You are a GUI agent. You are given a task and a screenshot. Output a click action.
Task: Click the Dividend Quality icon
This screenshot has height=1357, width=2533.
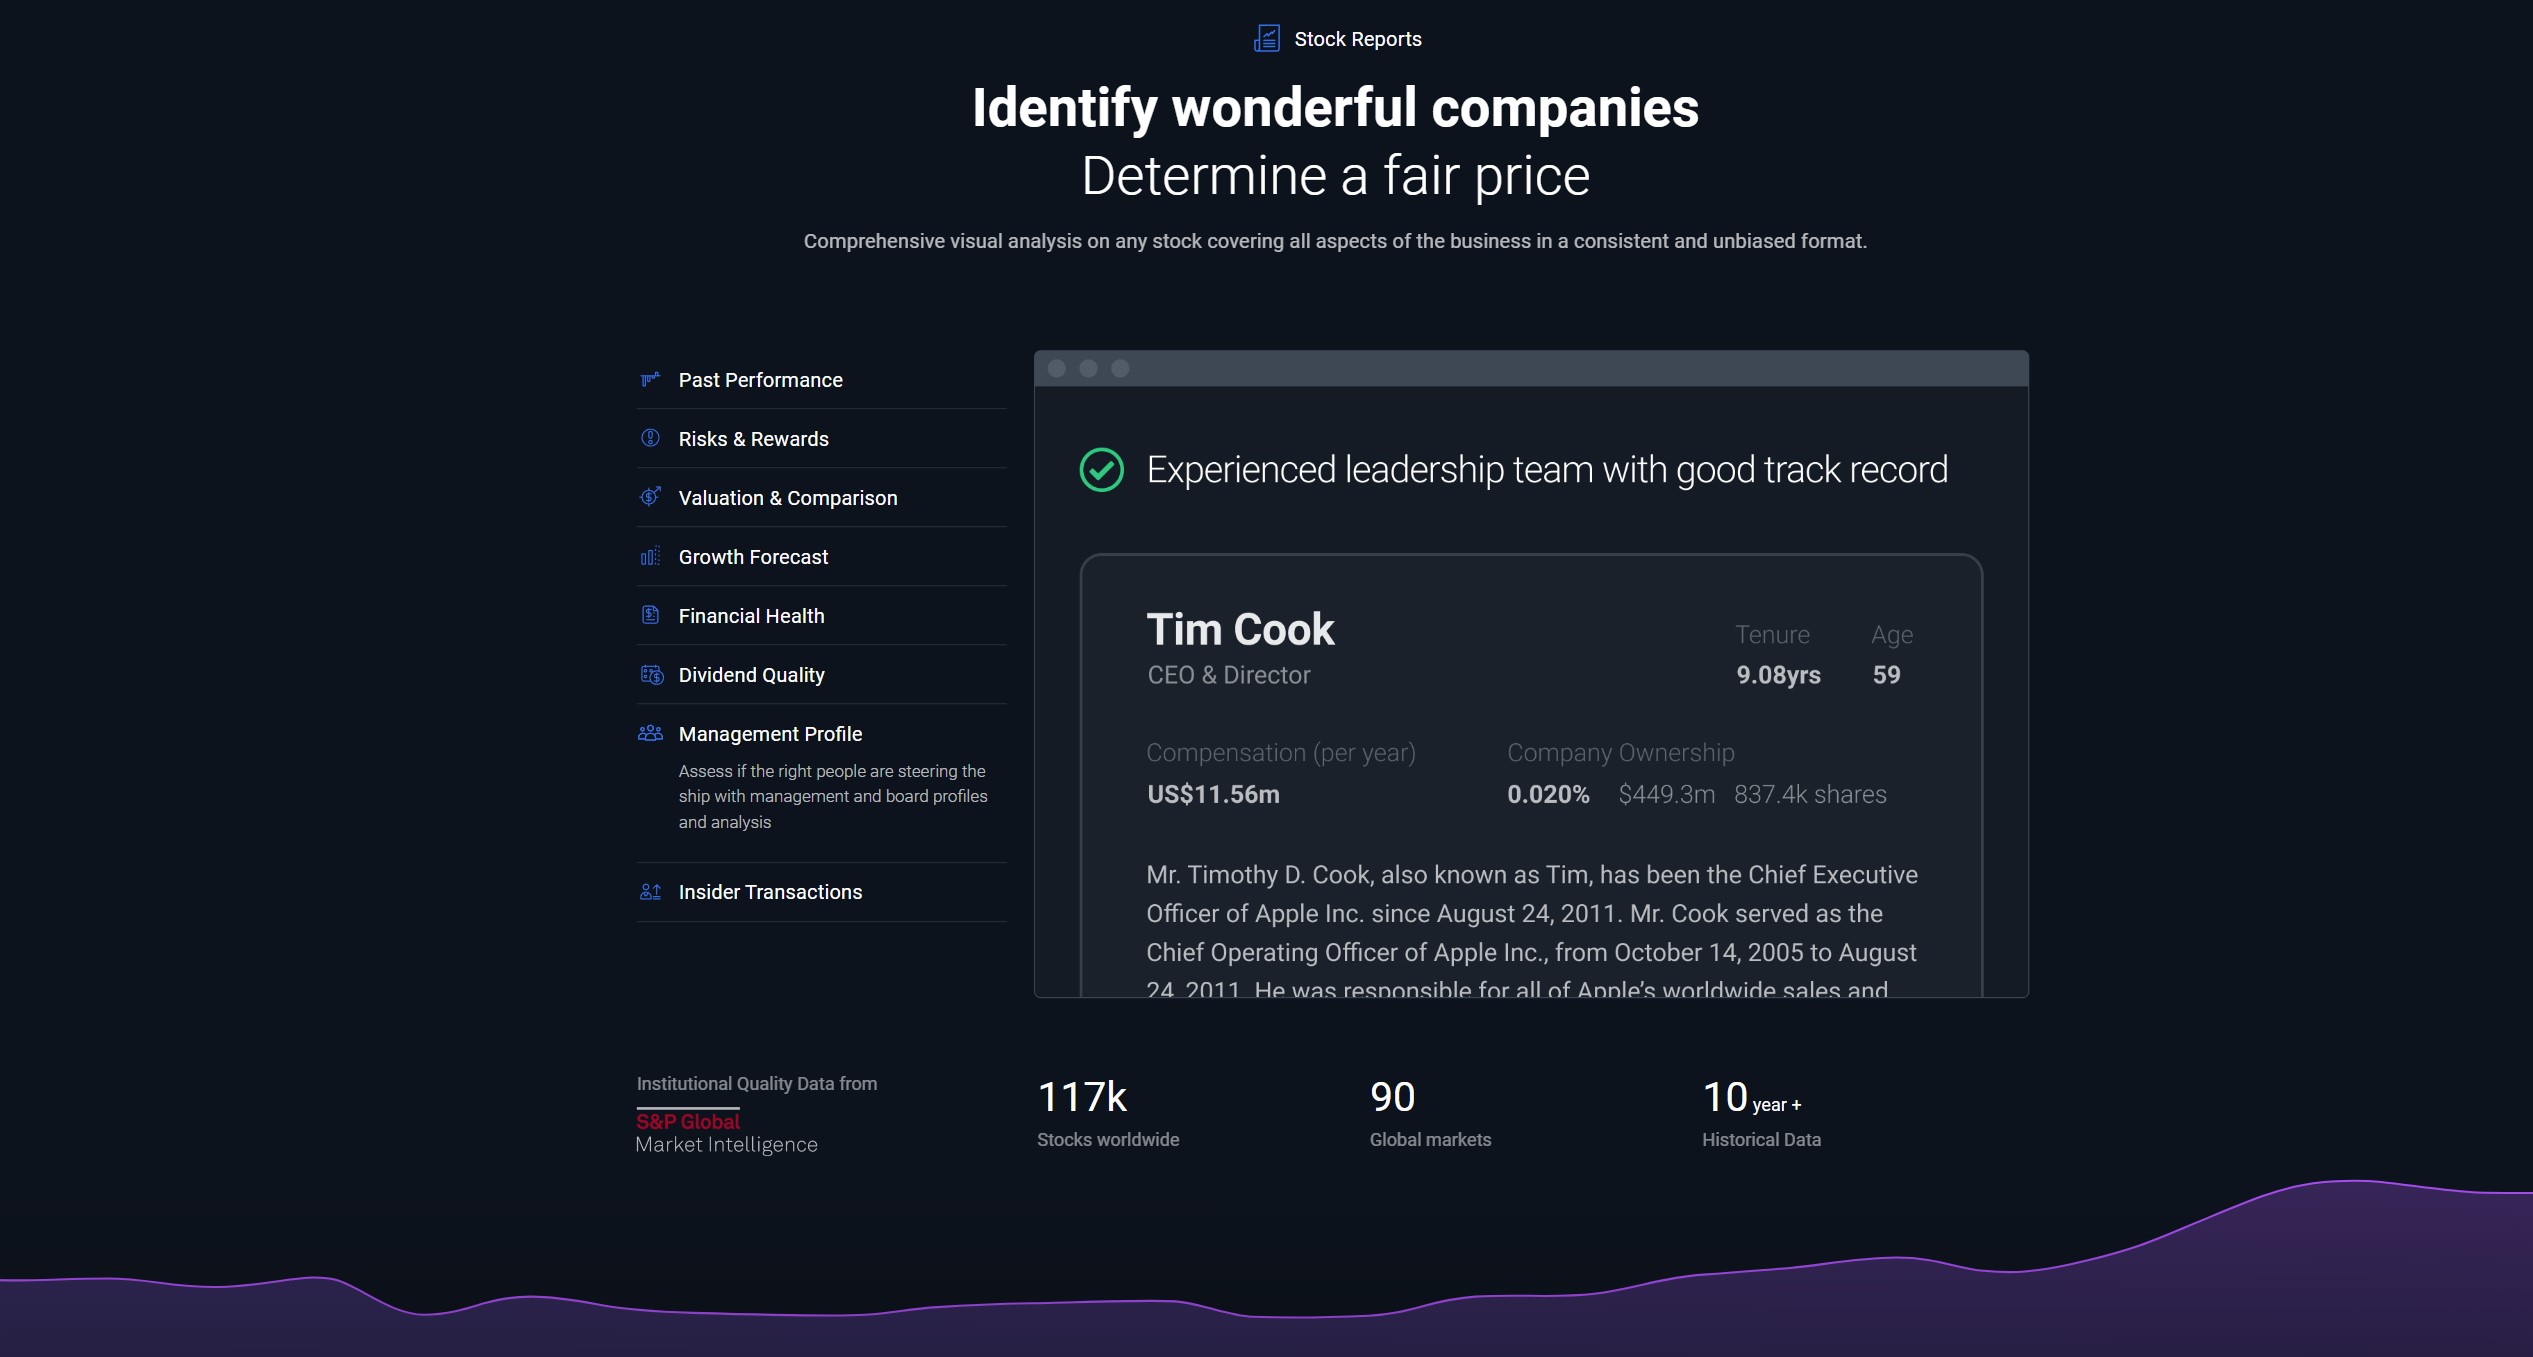(651, 675)
